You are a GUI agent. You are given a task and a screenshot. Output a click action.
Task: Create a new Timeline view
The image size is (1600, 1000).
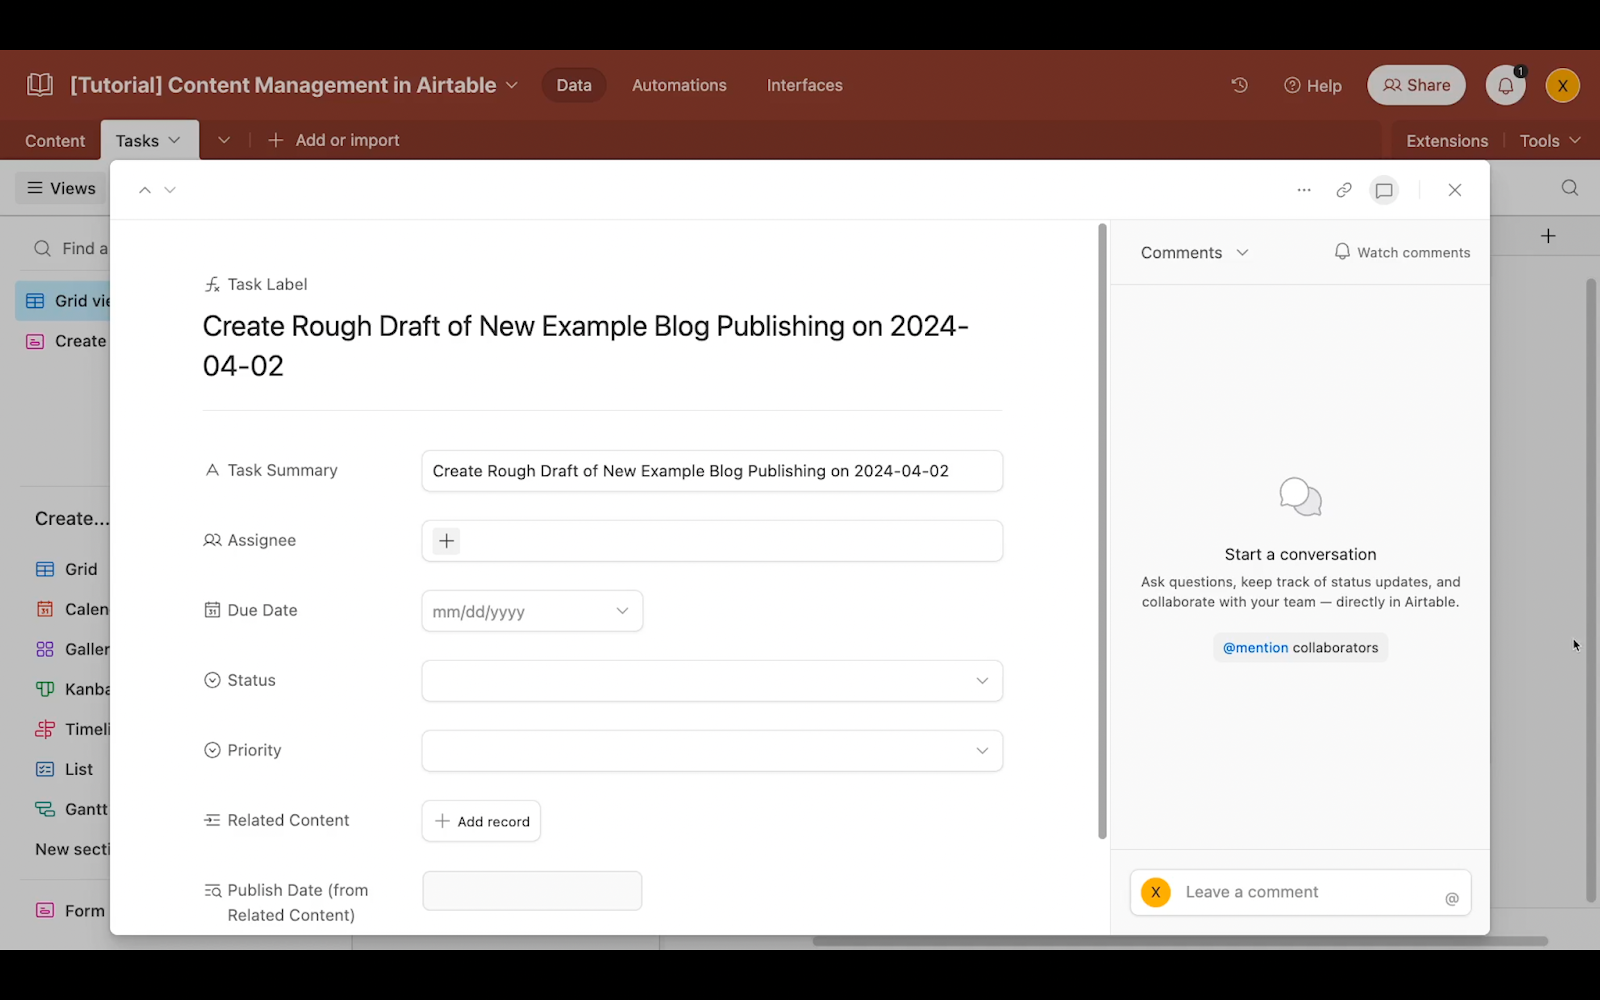pos(70,729)
